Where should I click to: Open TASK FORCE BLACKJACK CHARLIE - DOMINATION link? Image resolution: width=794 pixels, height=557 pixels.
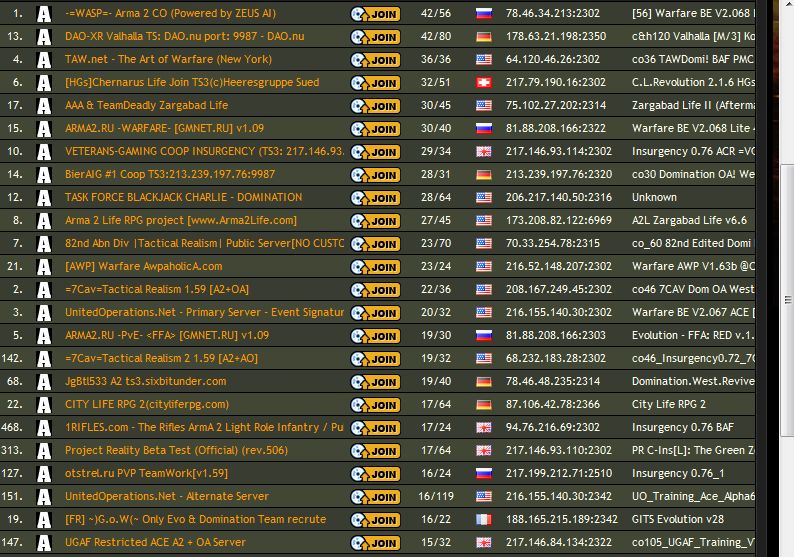183,197
